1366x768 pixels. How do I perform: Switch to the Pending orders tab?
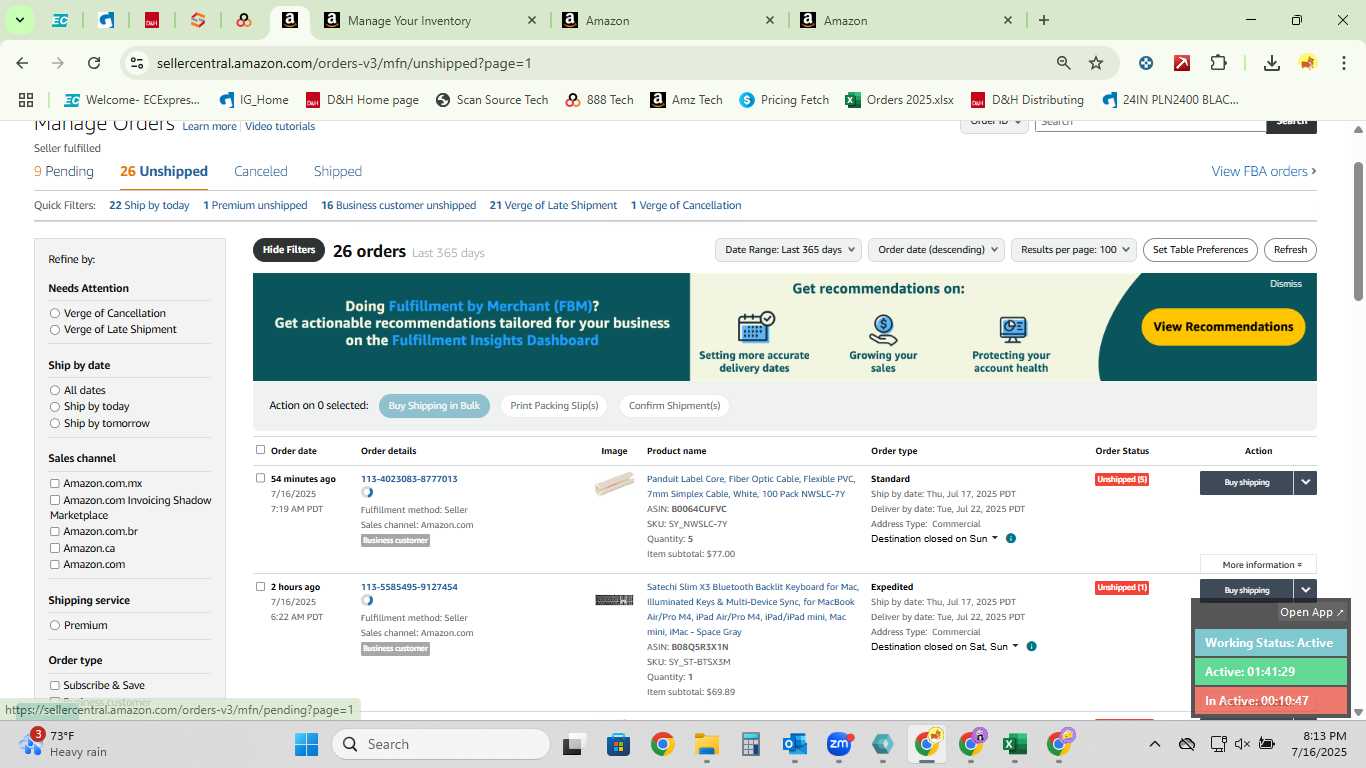coord(64,172)
